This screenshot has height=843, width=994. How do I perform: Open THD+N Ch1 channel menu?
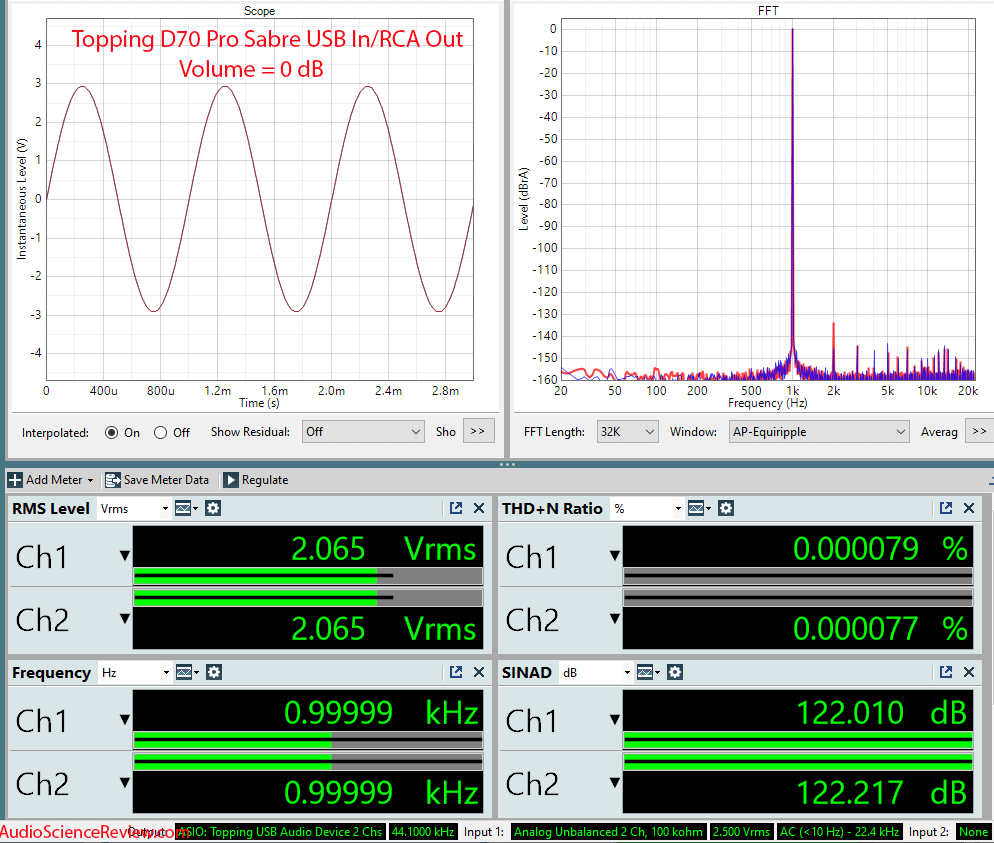pos(615,556)
